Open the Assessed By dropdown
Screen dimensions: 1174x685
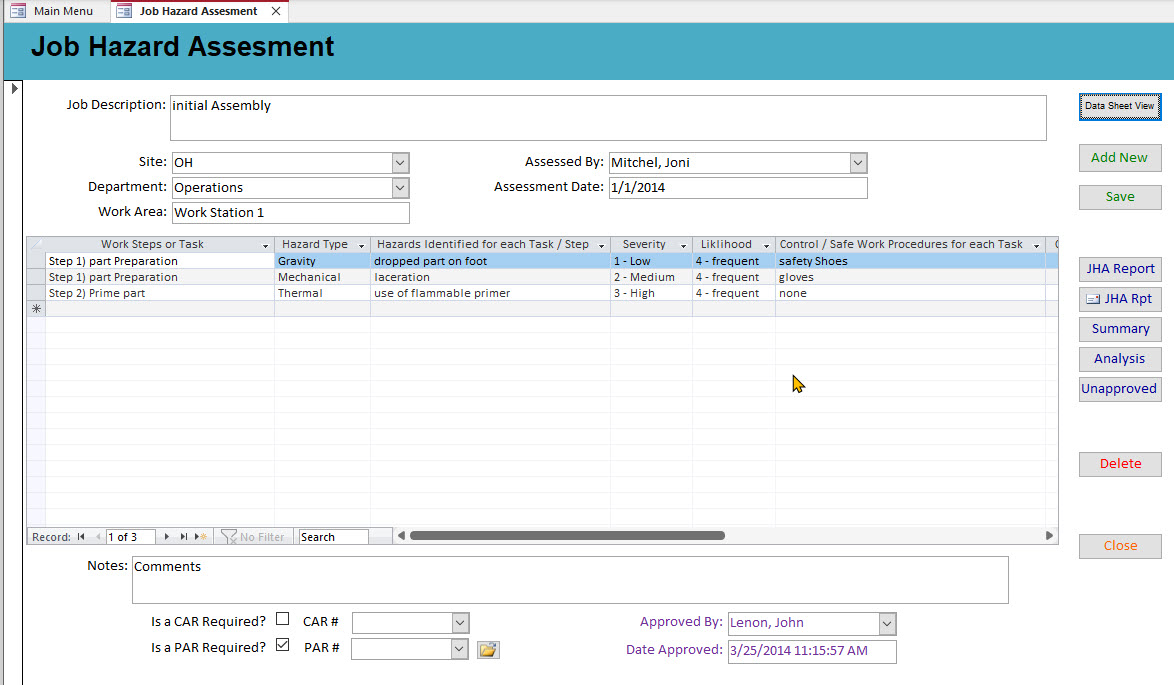point(858,163)
